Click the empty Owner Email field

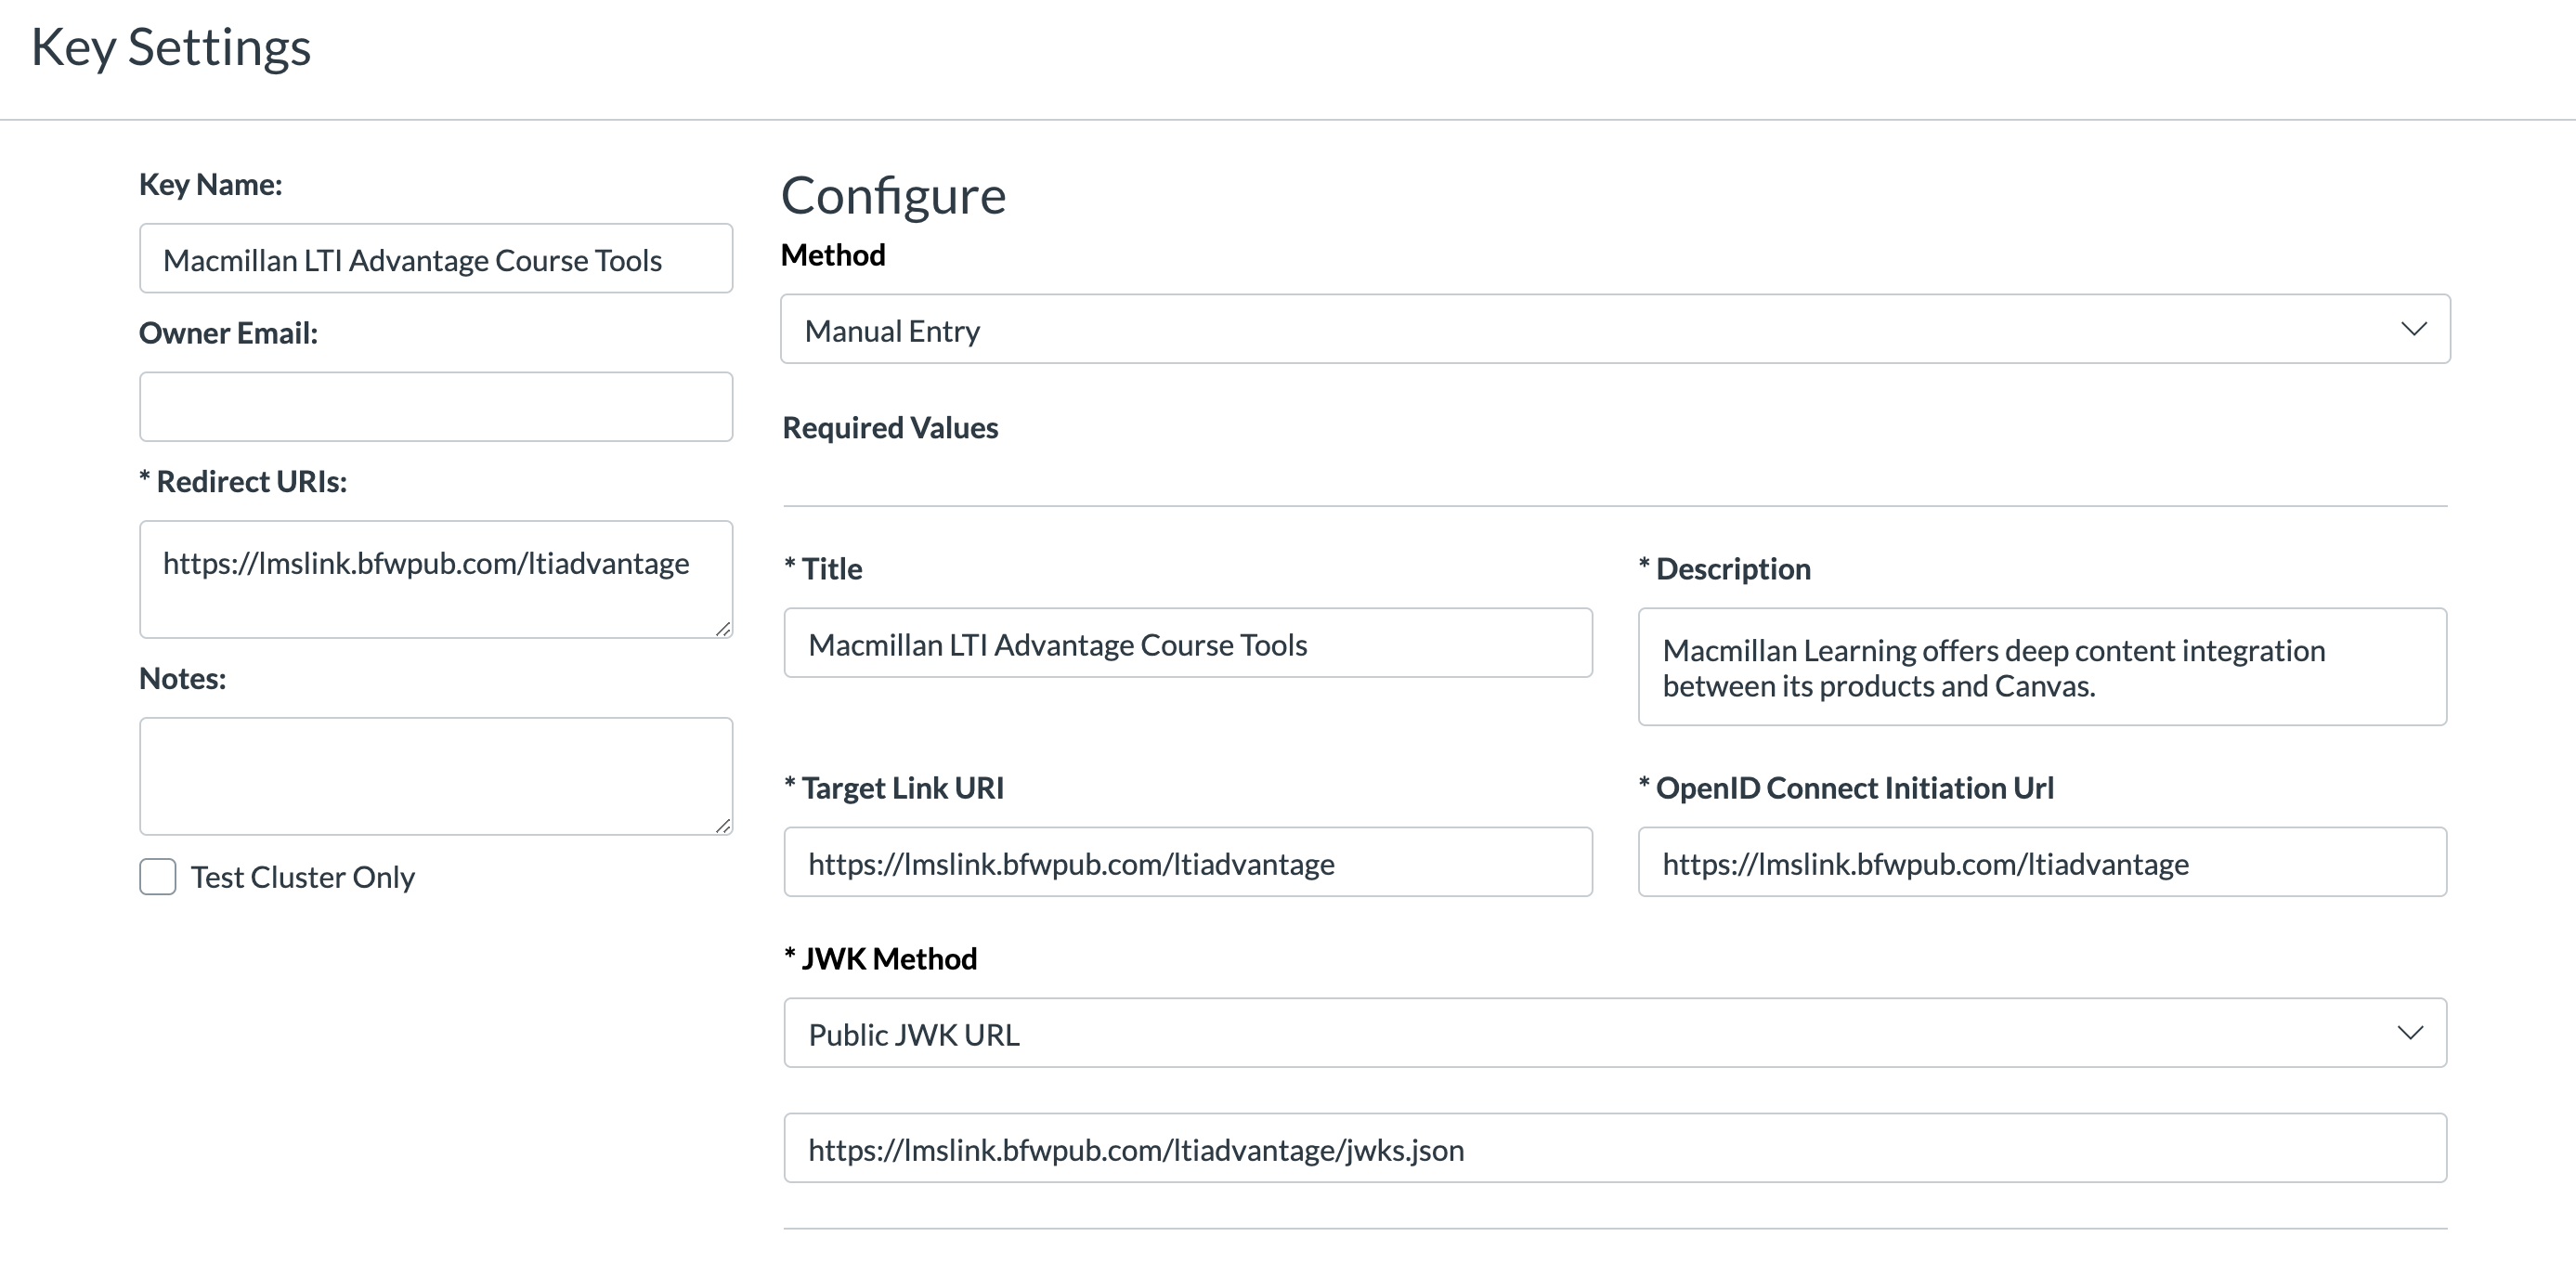coord(435,406)
